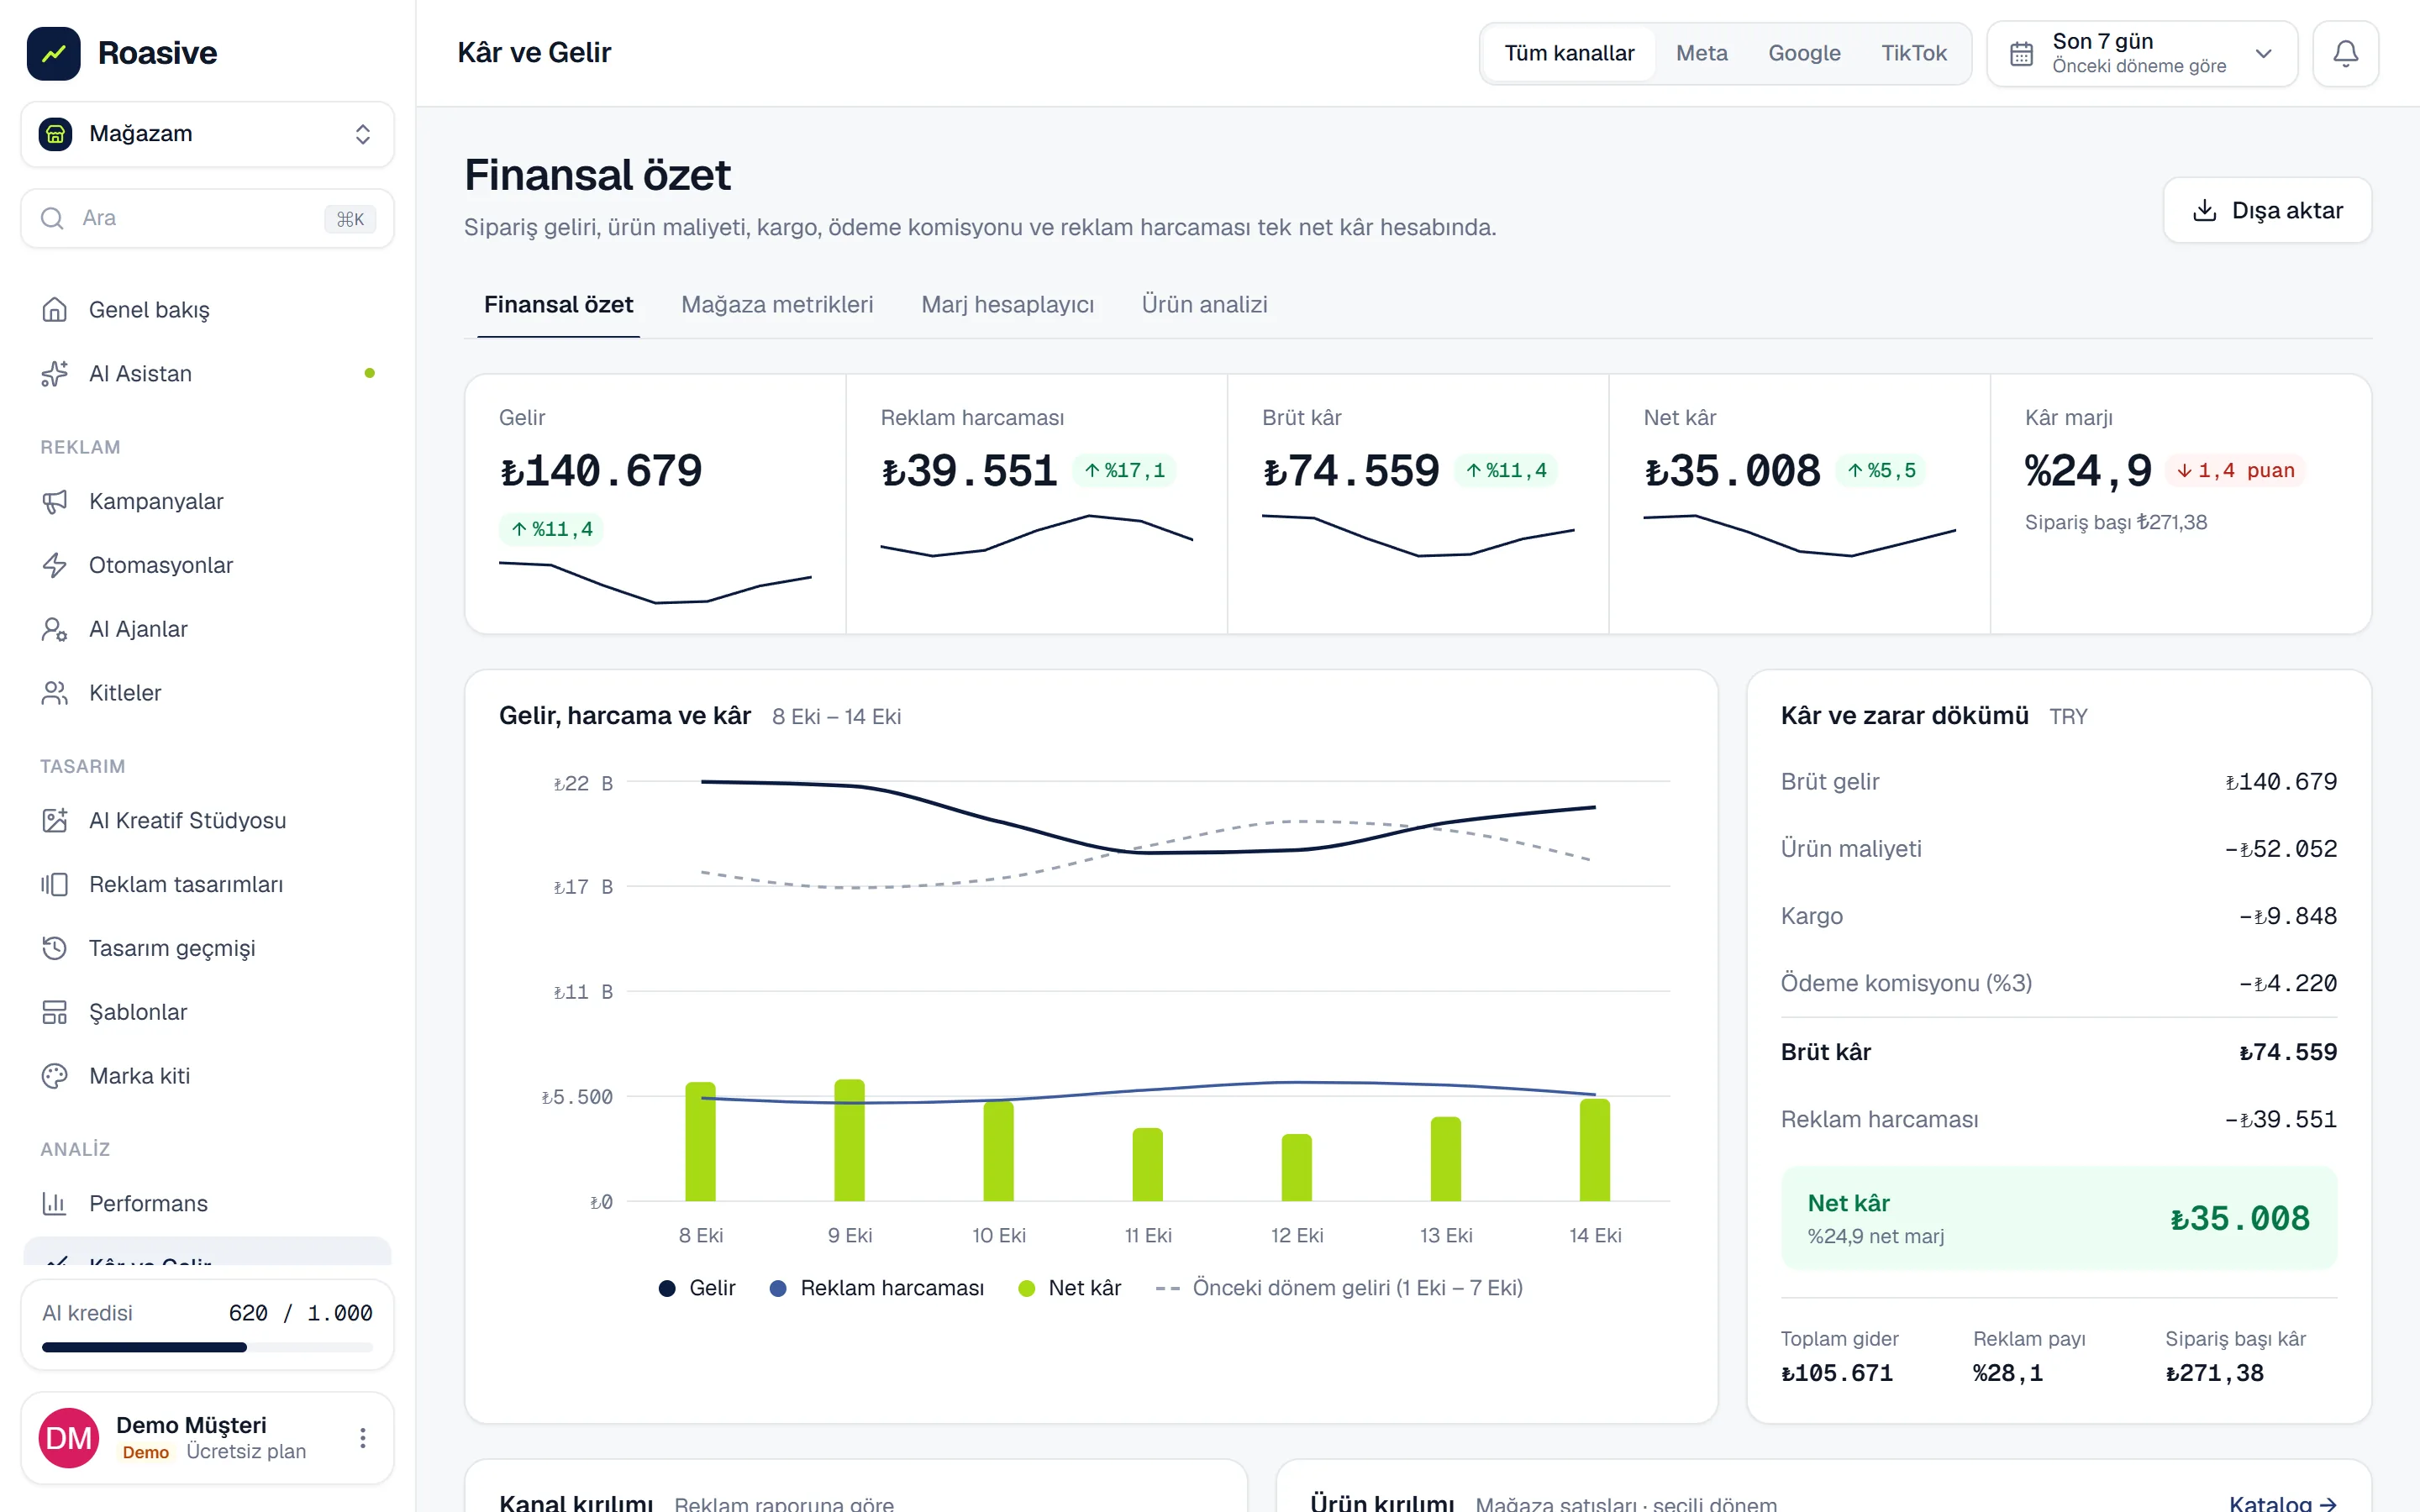
Task: Toggle Net kâr series in legend
Action: pyautogui.click(x=1069, y=1288)
